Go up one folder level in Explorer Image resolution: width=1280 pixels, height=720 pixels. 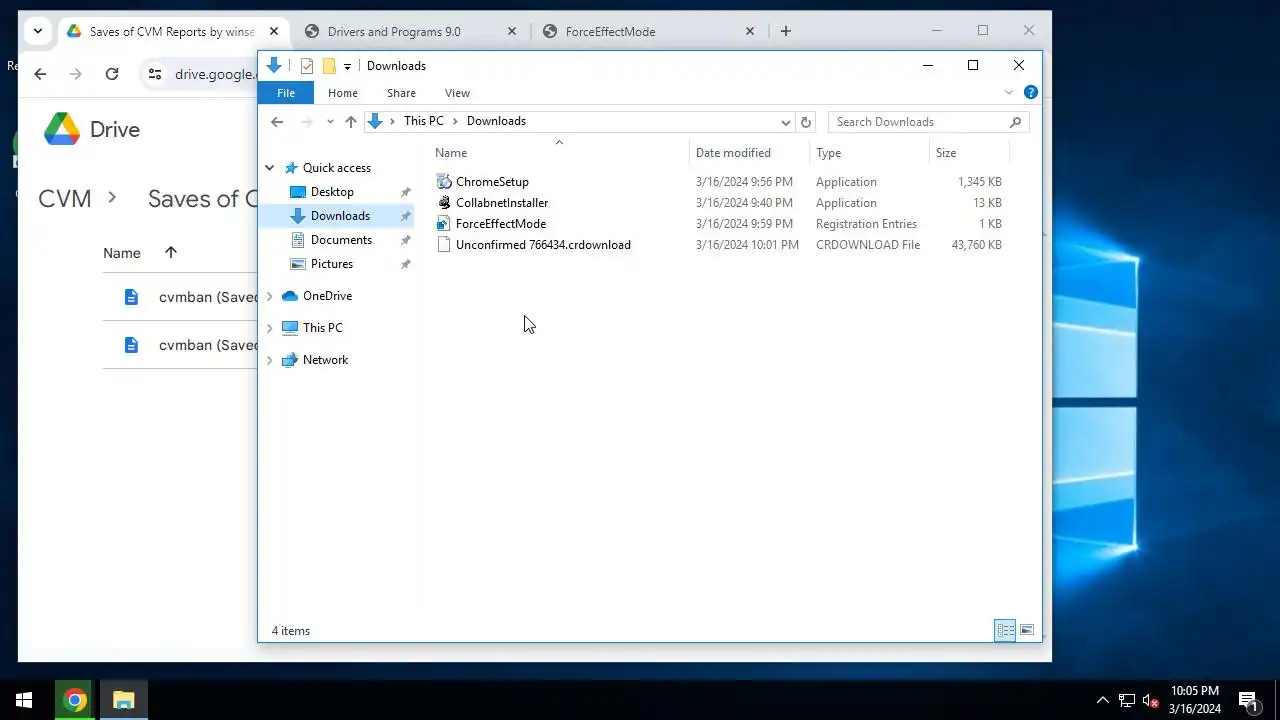351,122
